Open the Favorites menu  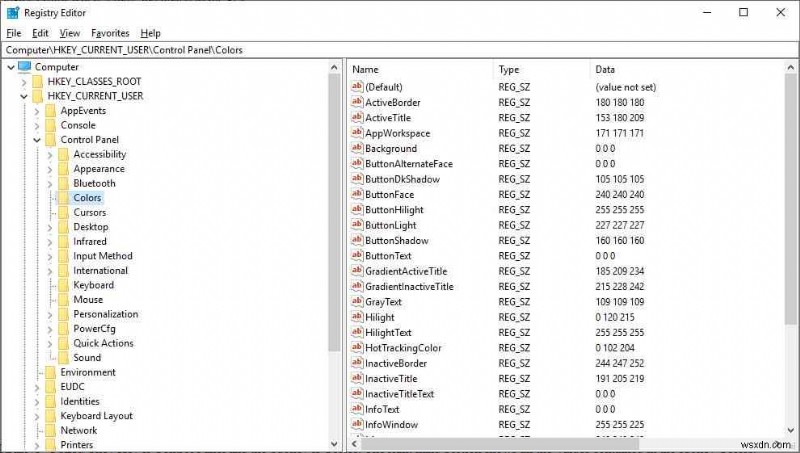tap(110, 33)
